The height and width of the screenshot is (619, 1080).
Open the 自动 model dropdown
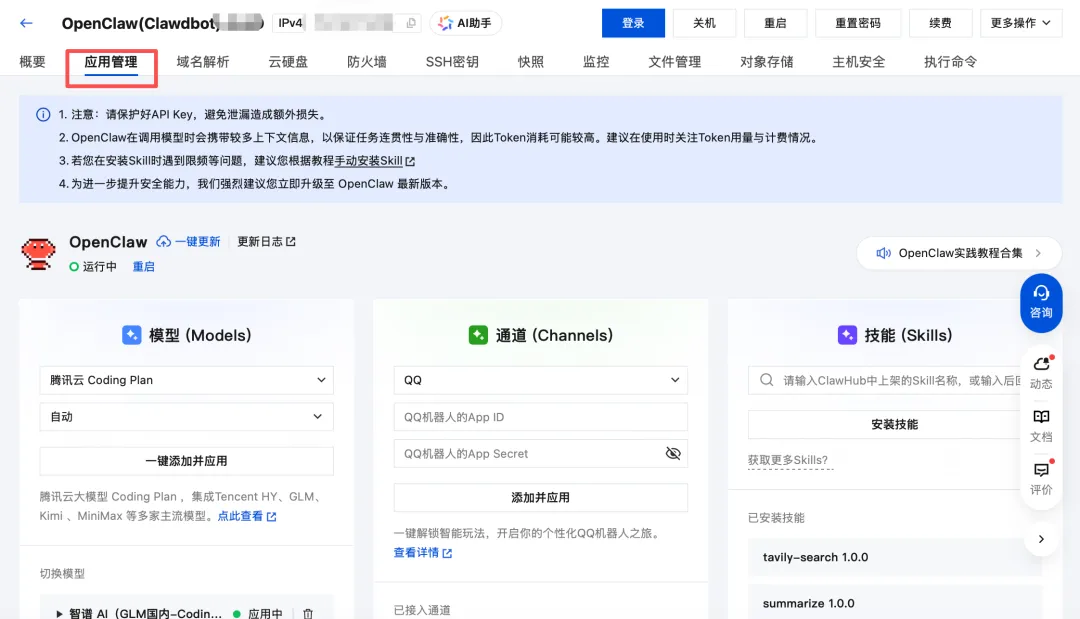pyautogui.click(x=187, y=417)
